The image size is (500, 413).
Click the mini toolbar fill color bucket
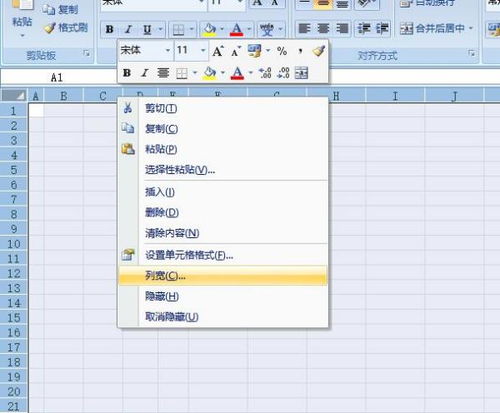[x=210, y=73]
